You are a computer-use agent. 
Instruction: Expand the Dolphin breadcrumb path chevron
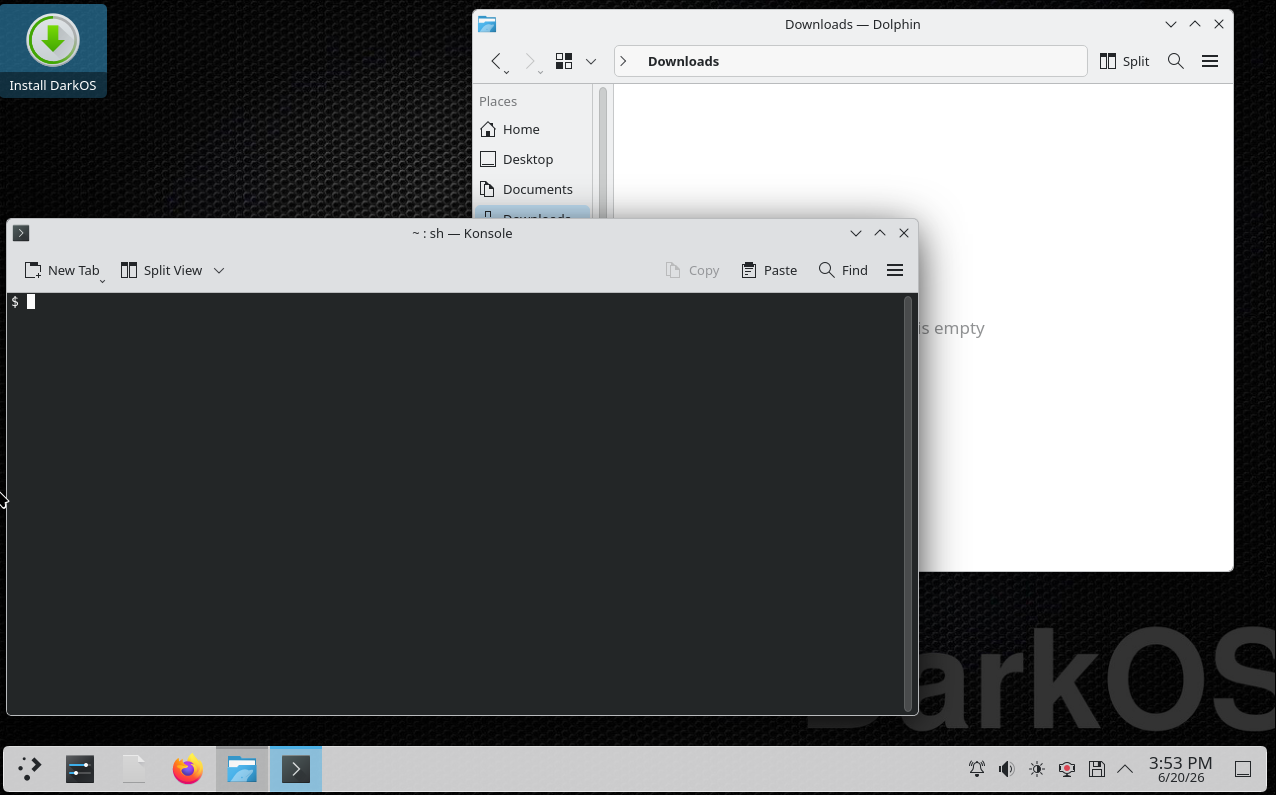coord(624,61)
